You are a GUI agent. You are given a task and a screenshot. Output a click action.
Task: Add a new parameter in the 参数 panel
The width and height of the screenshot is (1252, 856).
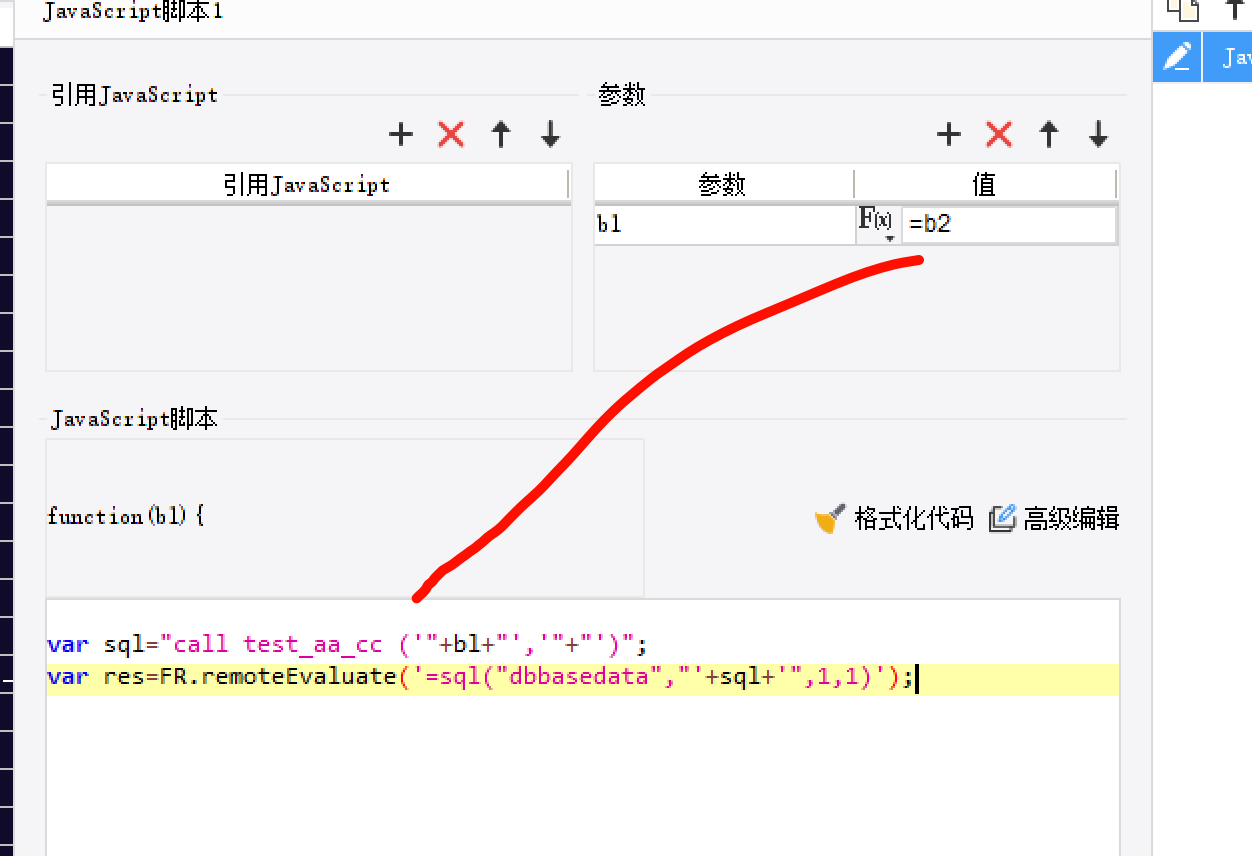click(x=947, y=134)
